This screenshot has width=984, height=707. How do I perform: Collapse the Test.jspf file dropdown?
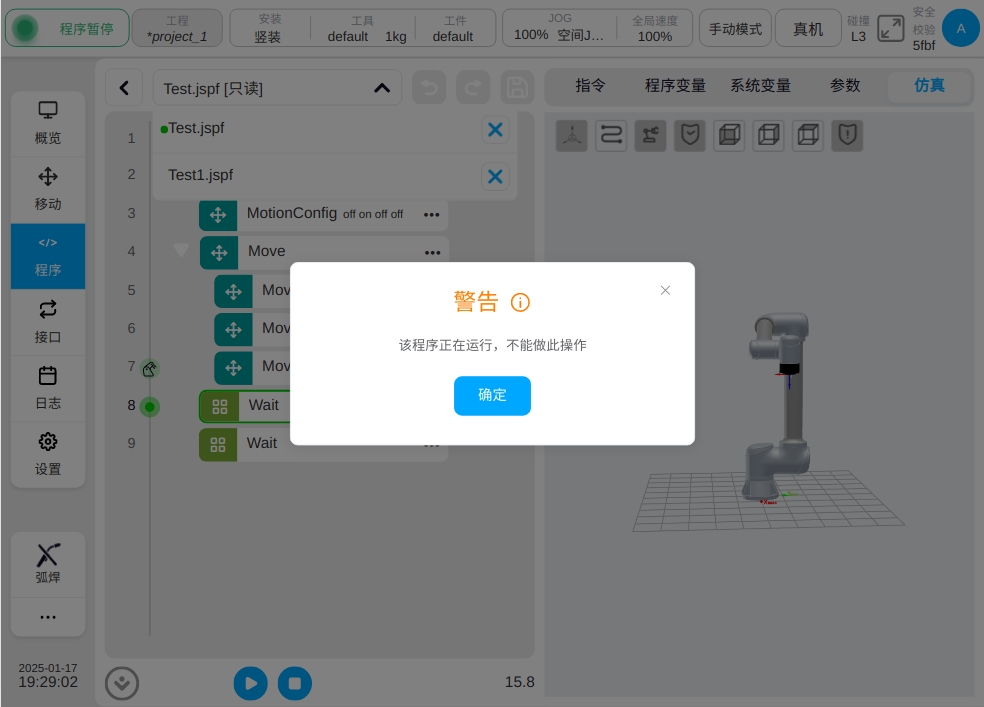pyautogui.click(x=381, y=88)
